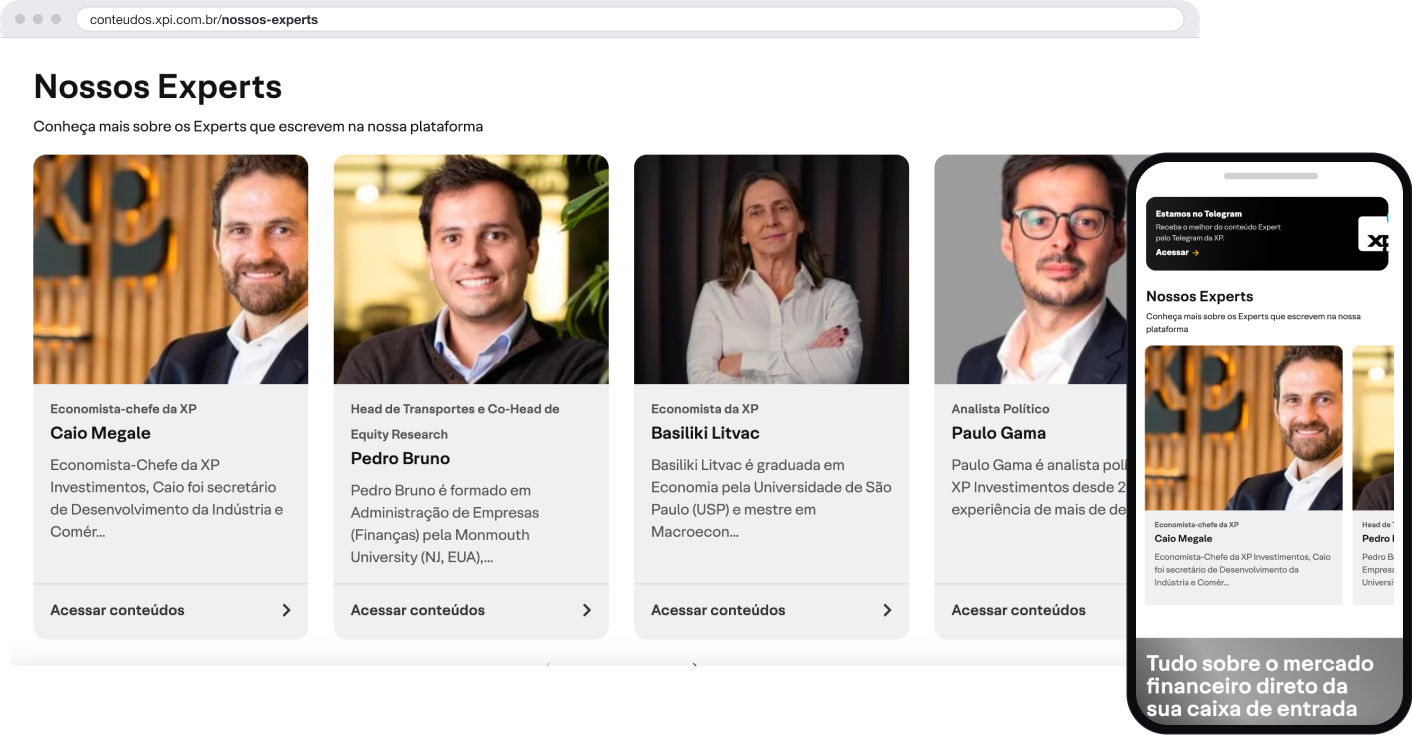Click Basiliki Litvac's photo
The width and height of the screenshot is (1412, 746).
tap(771, 269)
